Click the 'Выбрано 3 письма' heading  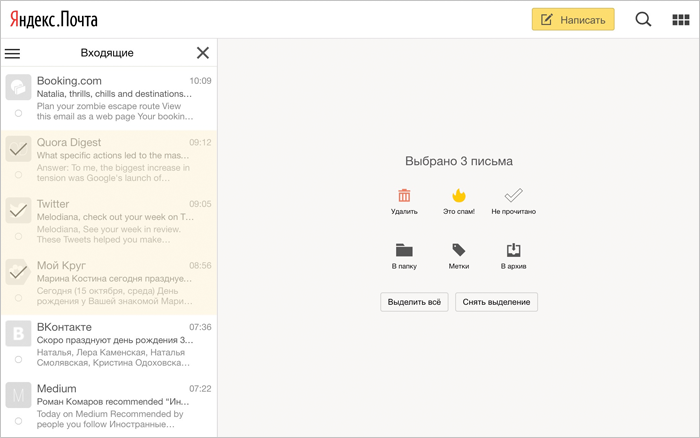459,161
